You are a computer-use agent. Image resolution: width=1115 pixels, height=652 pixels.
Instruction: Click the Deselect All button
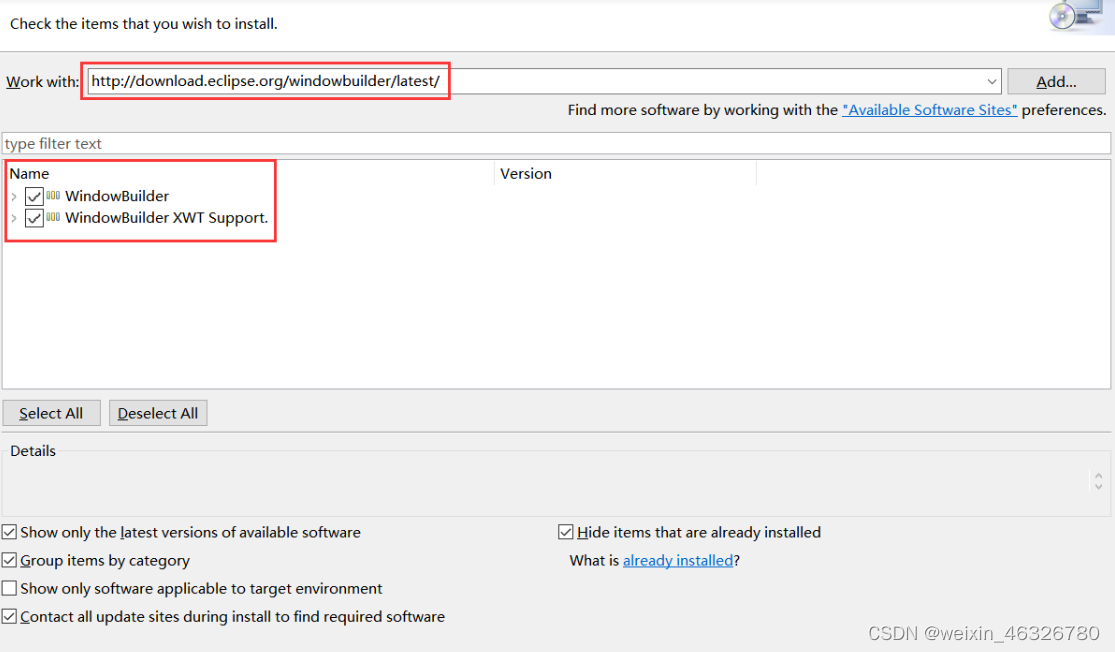157,412
